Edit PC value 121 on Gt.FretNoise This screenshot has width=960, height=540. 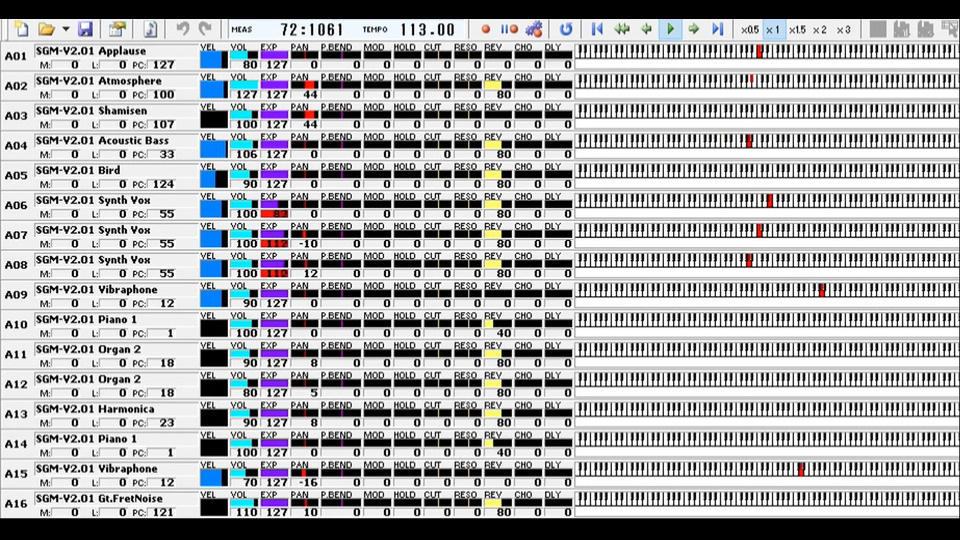click(x=162, y=512)
